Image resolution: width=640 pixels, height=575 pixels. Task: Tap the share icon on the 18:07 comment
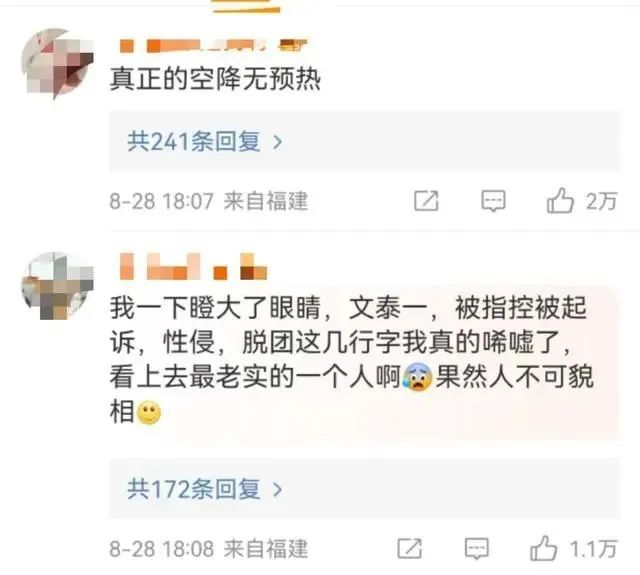click(x=426, y=201)
